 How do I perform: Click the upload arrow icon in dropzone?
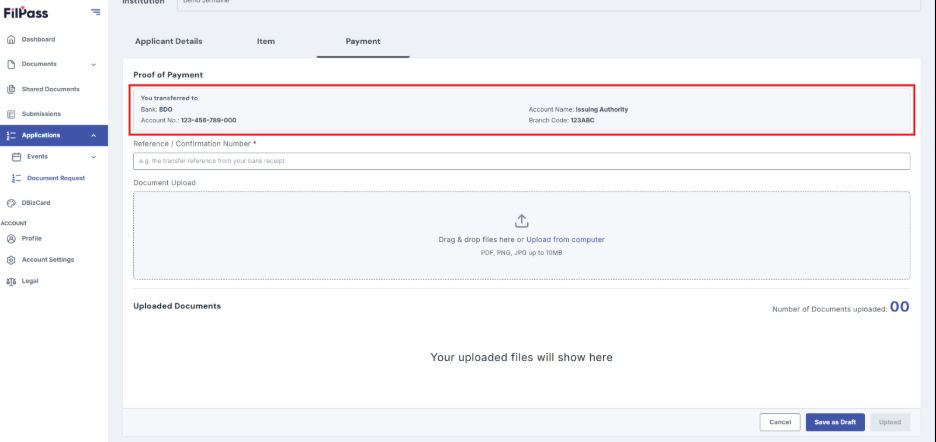pos(522,221)
